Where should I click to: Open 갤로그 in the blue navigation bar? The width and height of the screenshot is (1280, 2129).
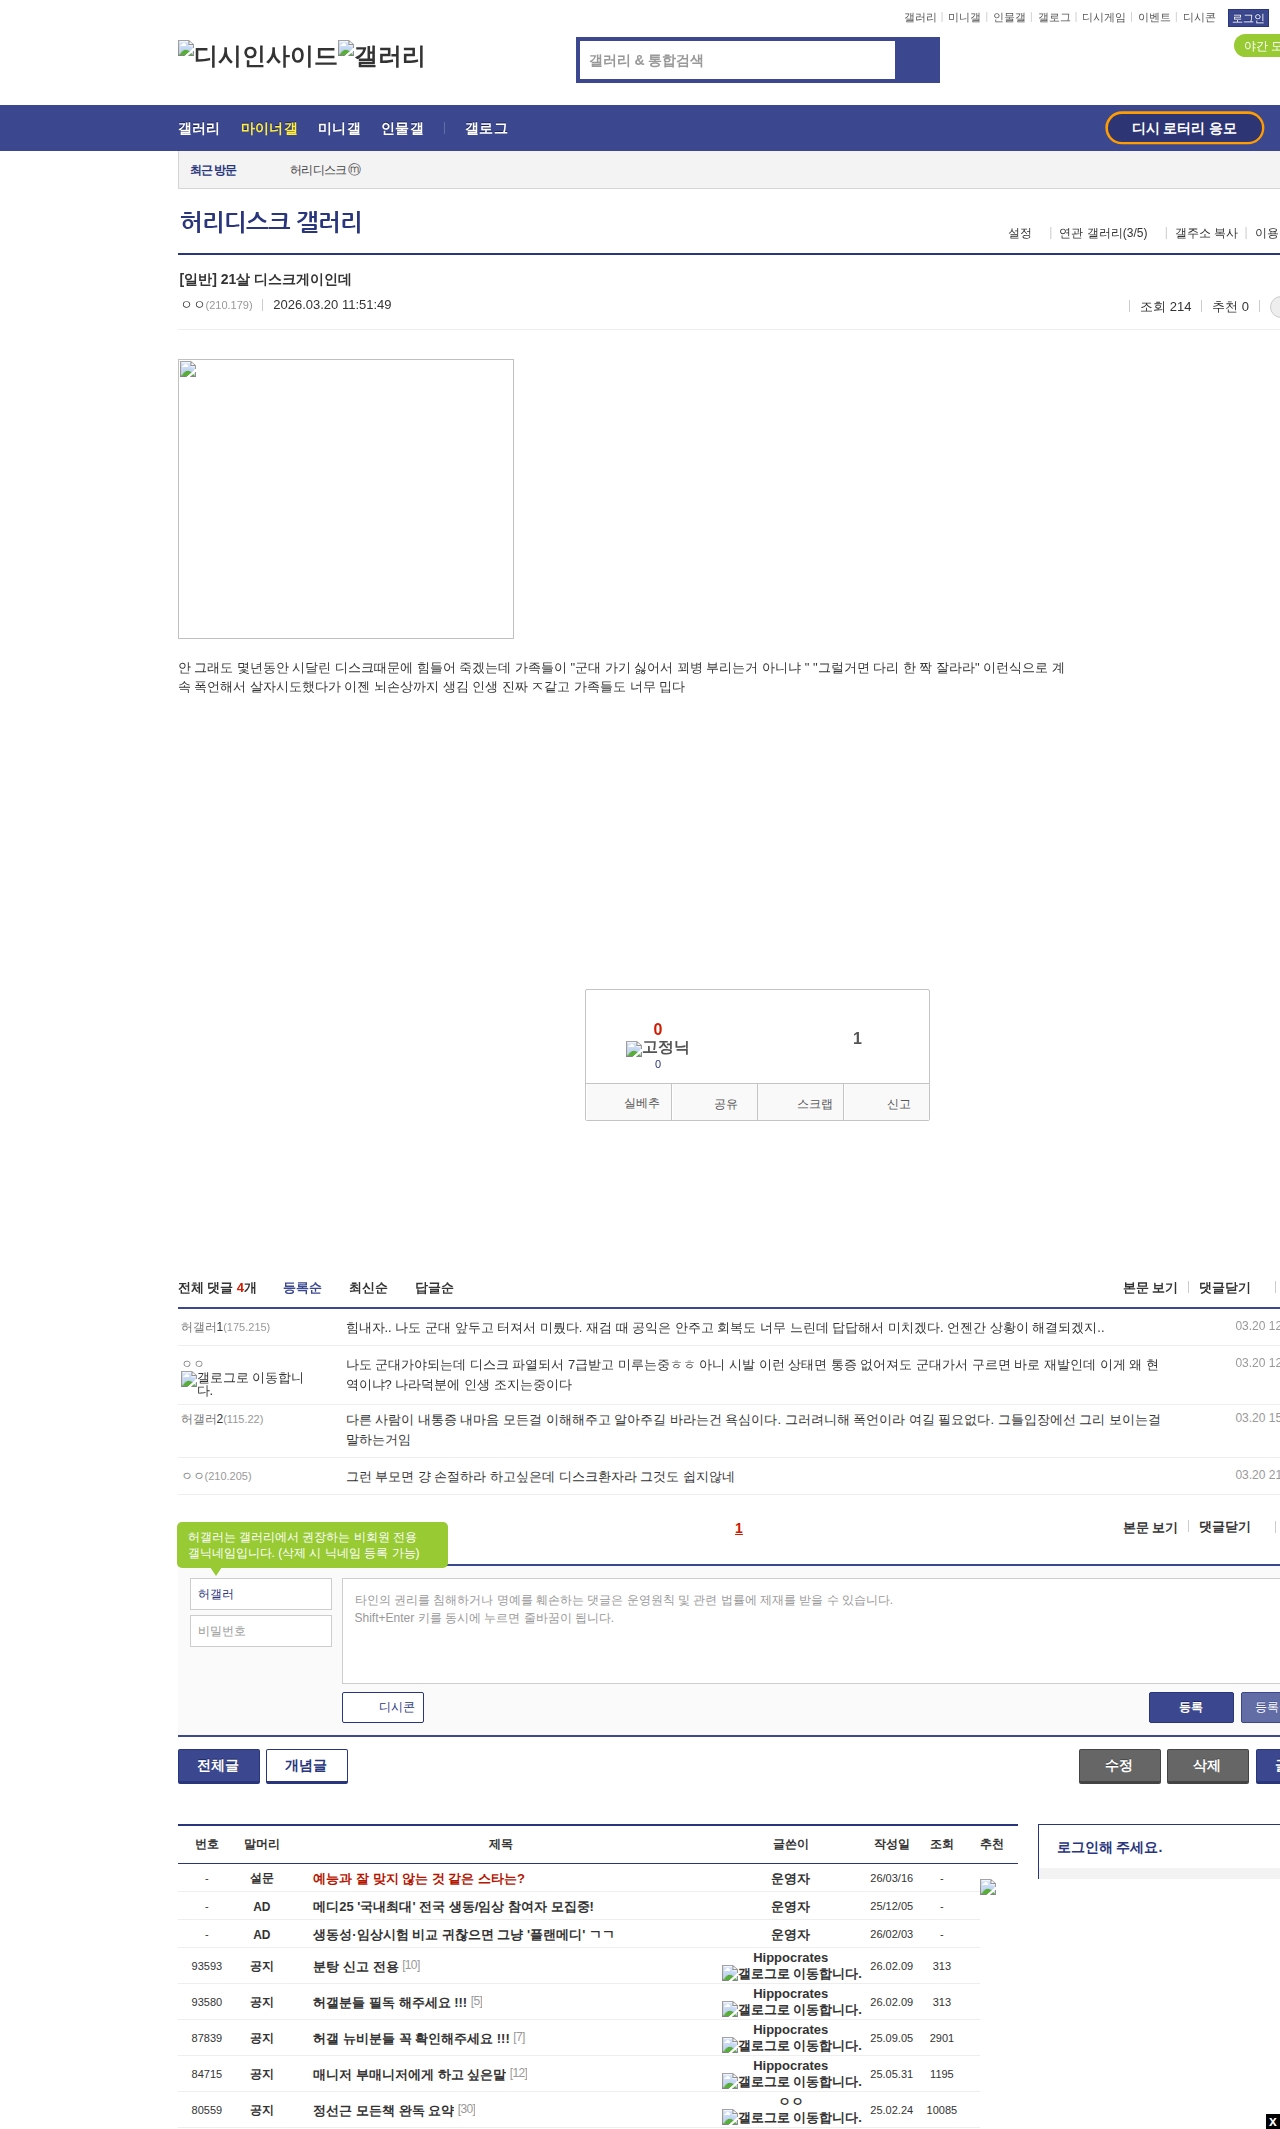pos(486,128)
